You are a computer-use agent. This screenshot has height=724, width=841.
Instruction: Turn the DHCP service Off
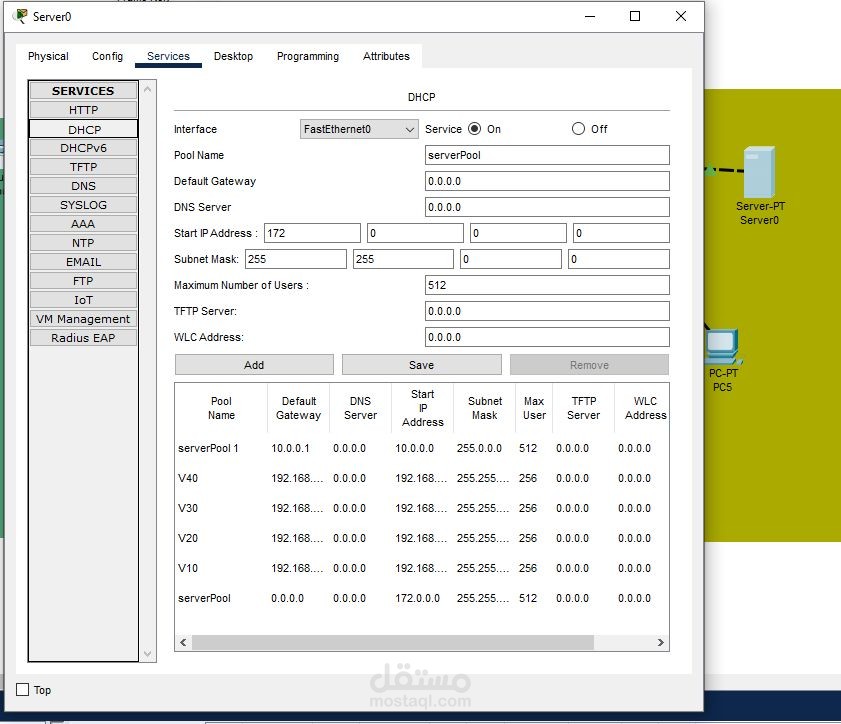(578, 129)
